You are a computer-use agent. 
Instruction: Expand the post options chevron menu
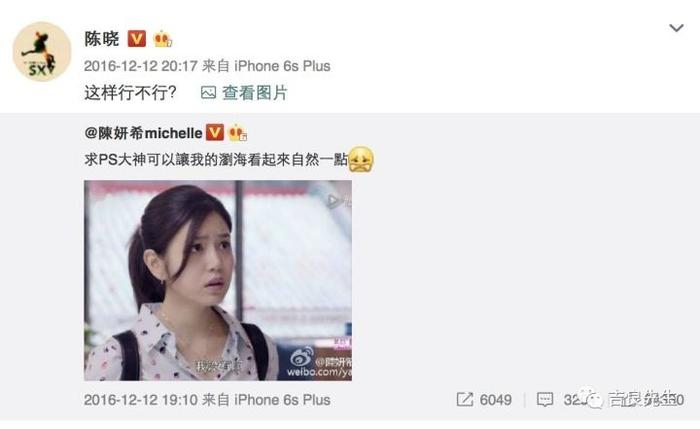tap(676, 28)
